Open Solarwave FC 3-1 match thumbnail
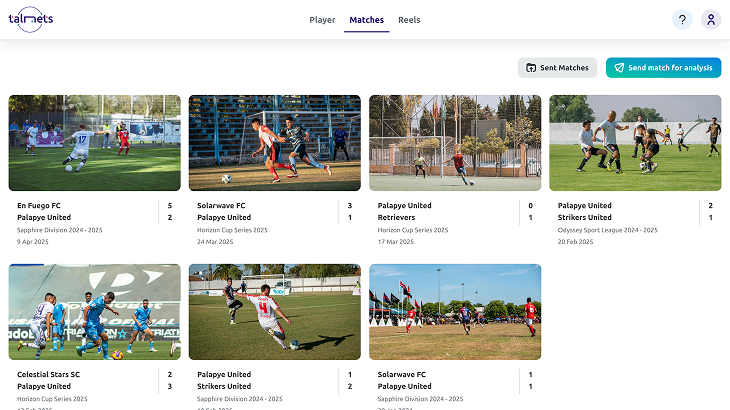730x410 pixels. pyautogui.click(x=275, y=143)
